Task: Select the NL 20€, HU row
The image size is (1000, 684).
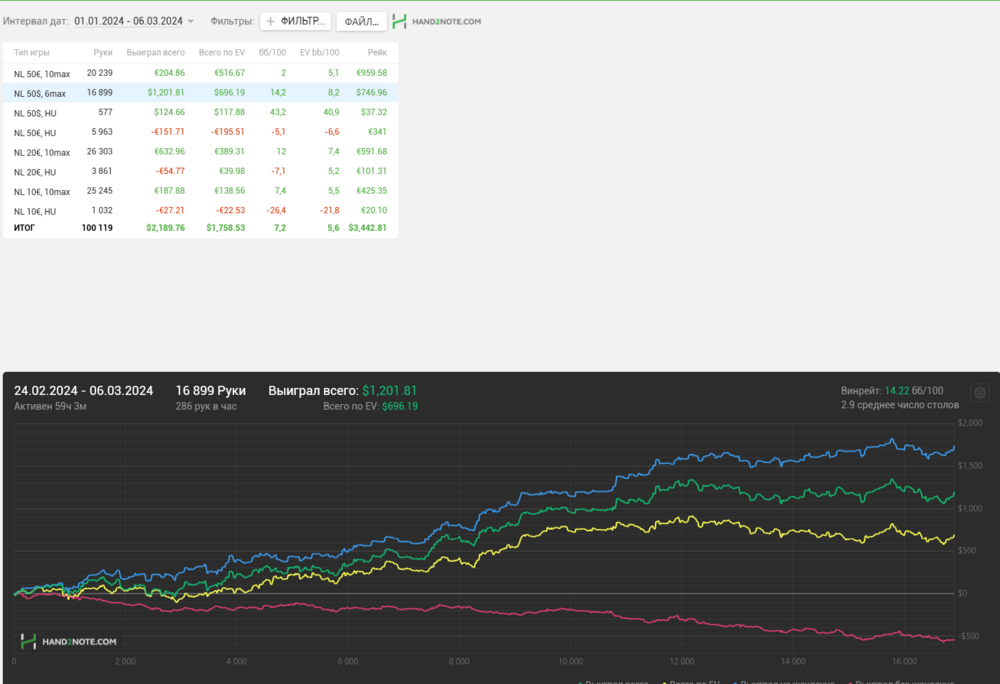Action: pyautogui.click(x=200, y=171)
